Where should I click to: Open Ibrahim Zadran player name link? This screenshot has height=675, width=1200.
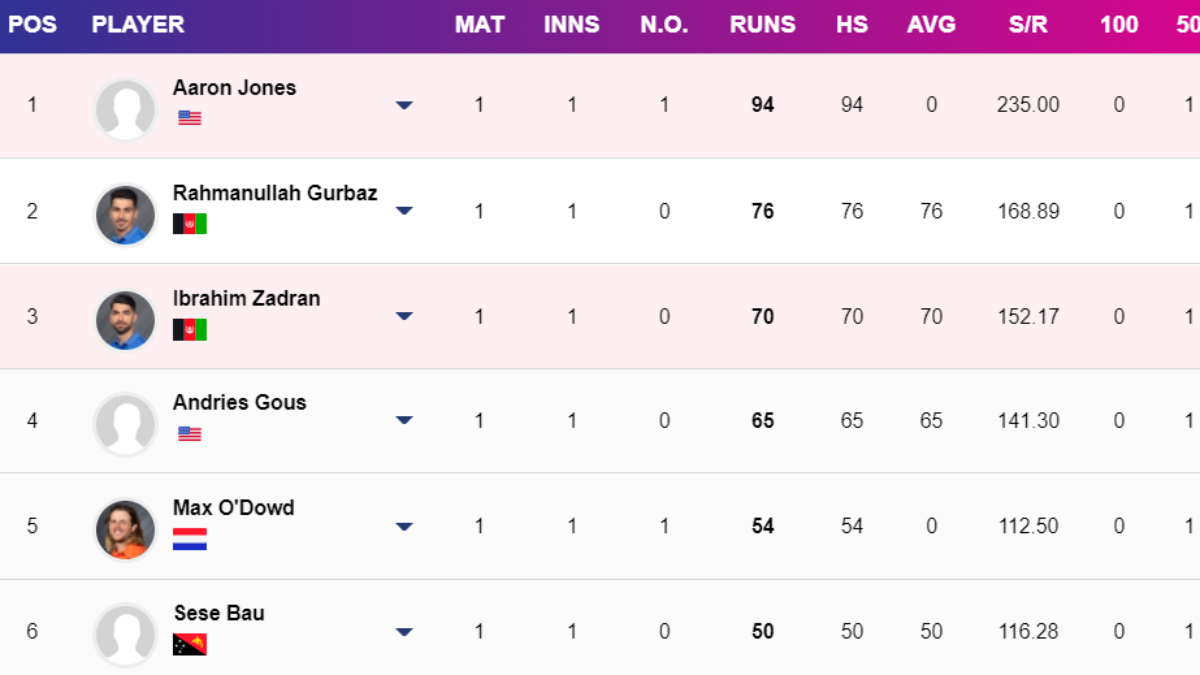pyautogui.click(x=246, y=298)
